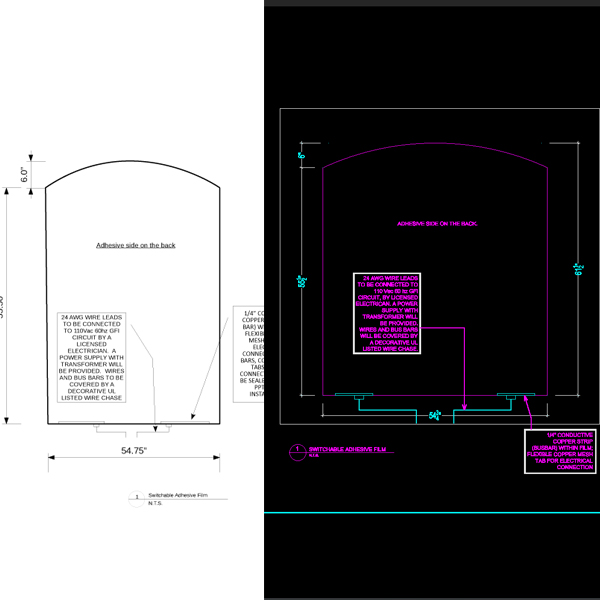Click magenta circled 1 detail bubble in CAD
This screenshot has height=600, width=600.
pos(297,452)
